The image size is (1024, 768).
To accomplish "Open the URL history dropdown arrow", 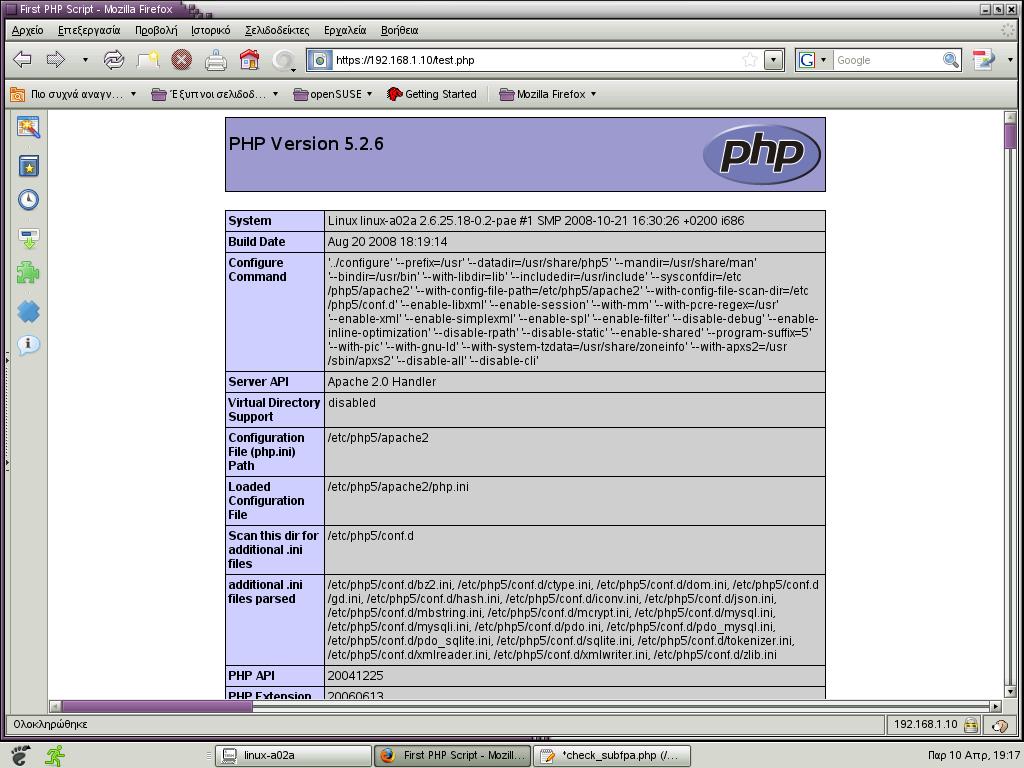I will (774, 60).
